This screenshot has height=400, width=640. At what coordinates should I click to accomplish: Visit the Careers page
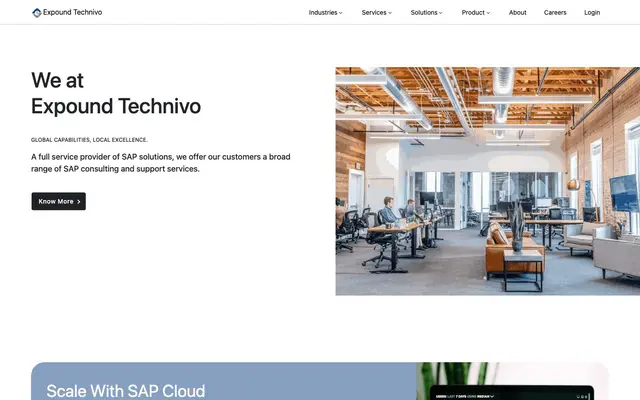coord(555,13)
